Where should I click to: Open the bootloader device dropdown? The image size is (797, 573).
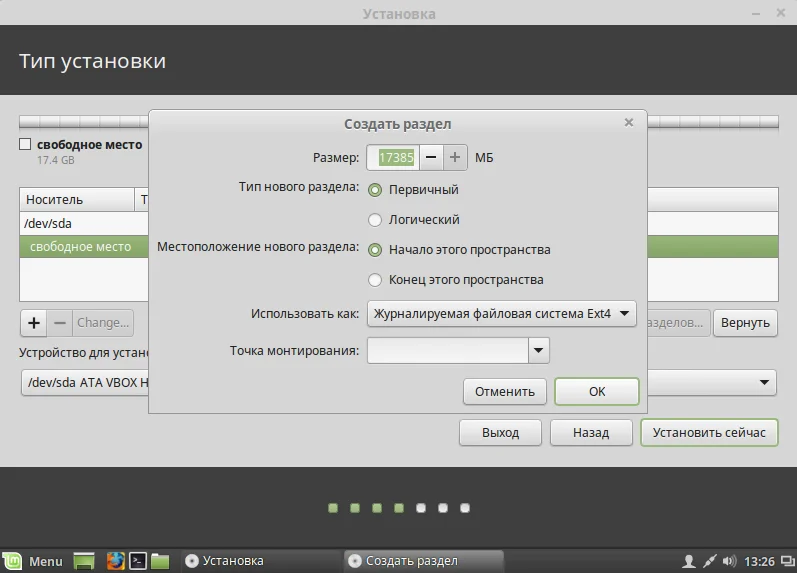click(764, 382)
